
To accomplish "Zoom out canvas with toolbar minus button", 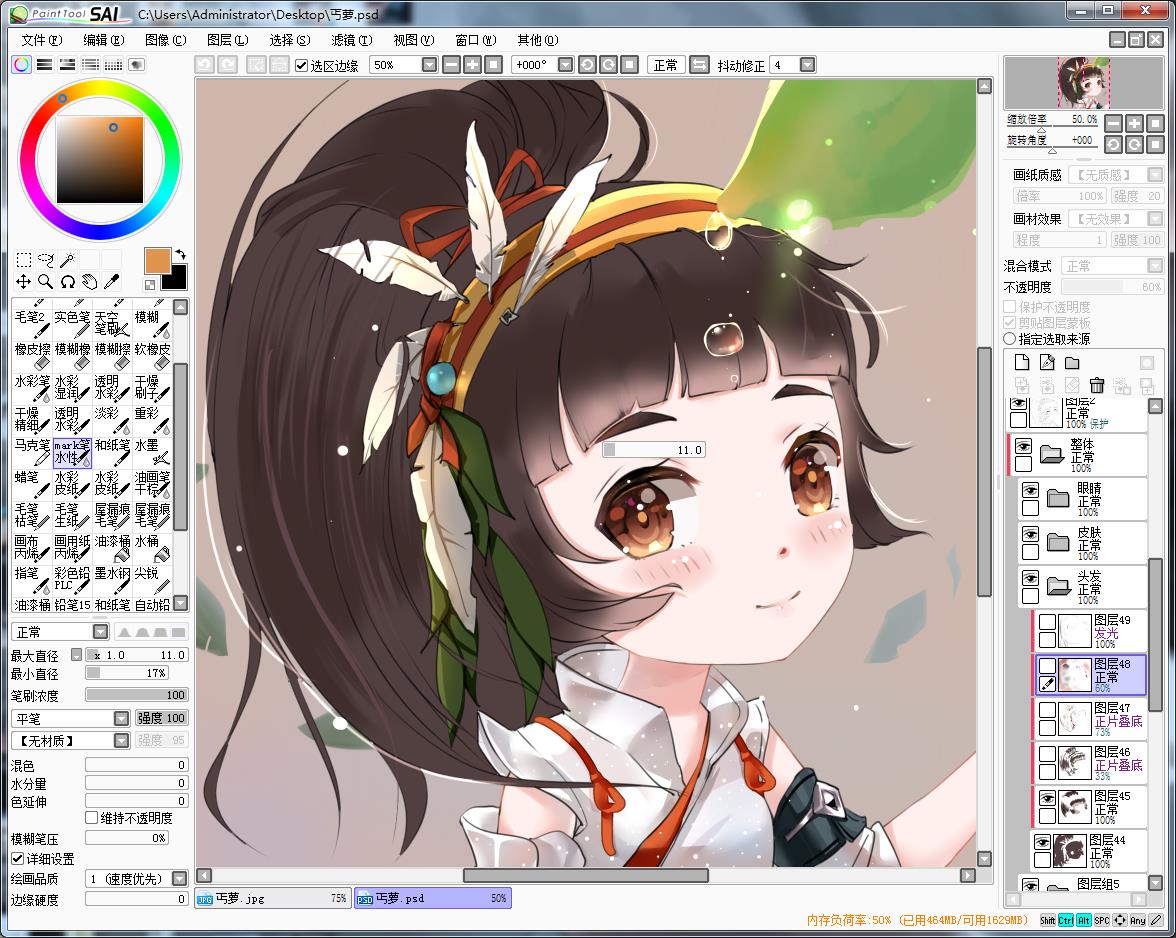I will pos(452,65).
